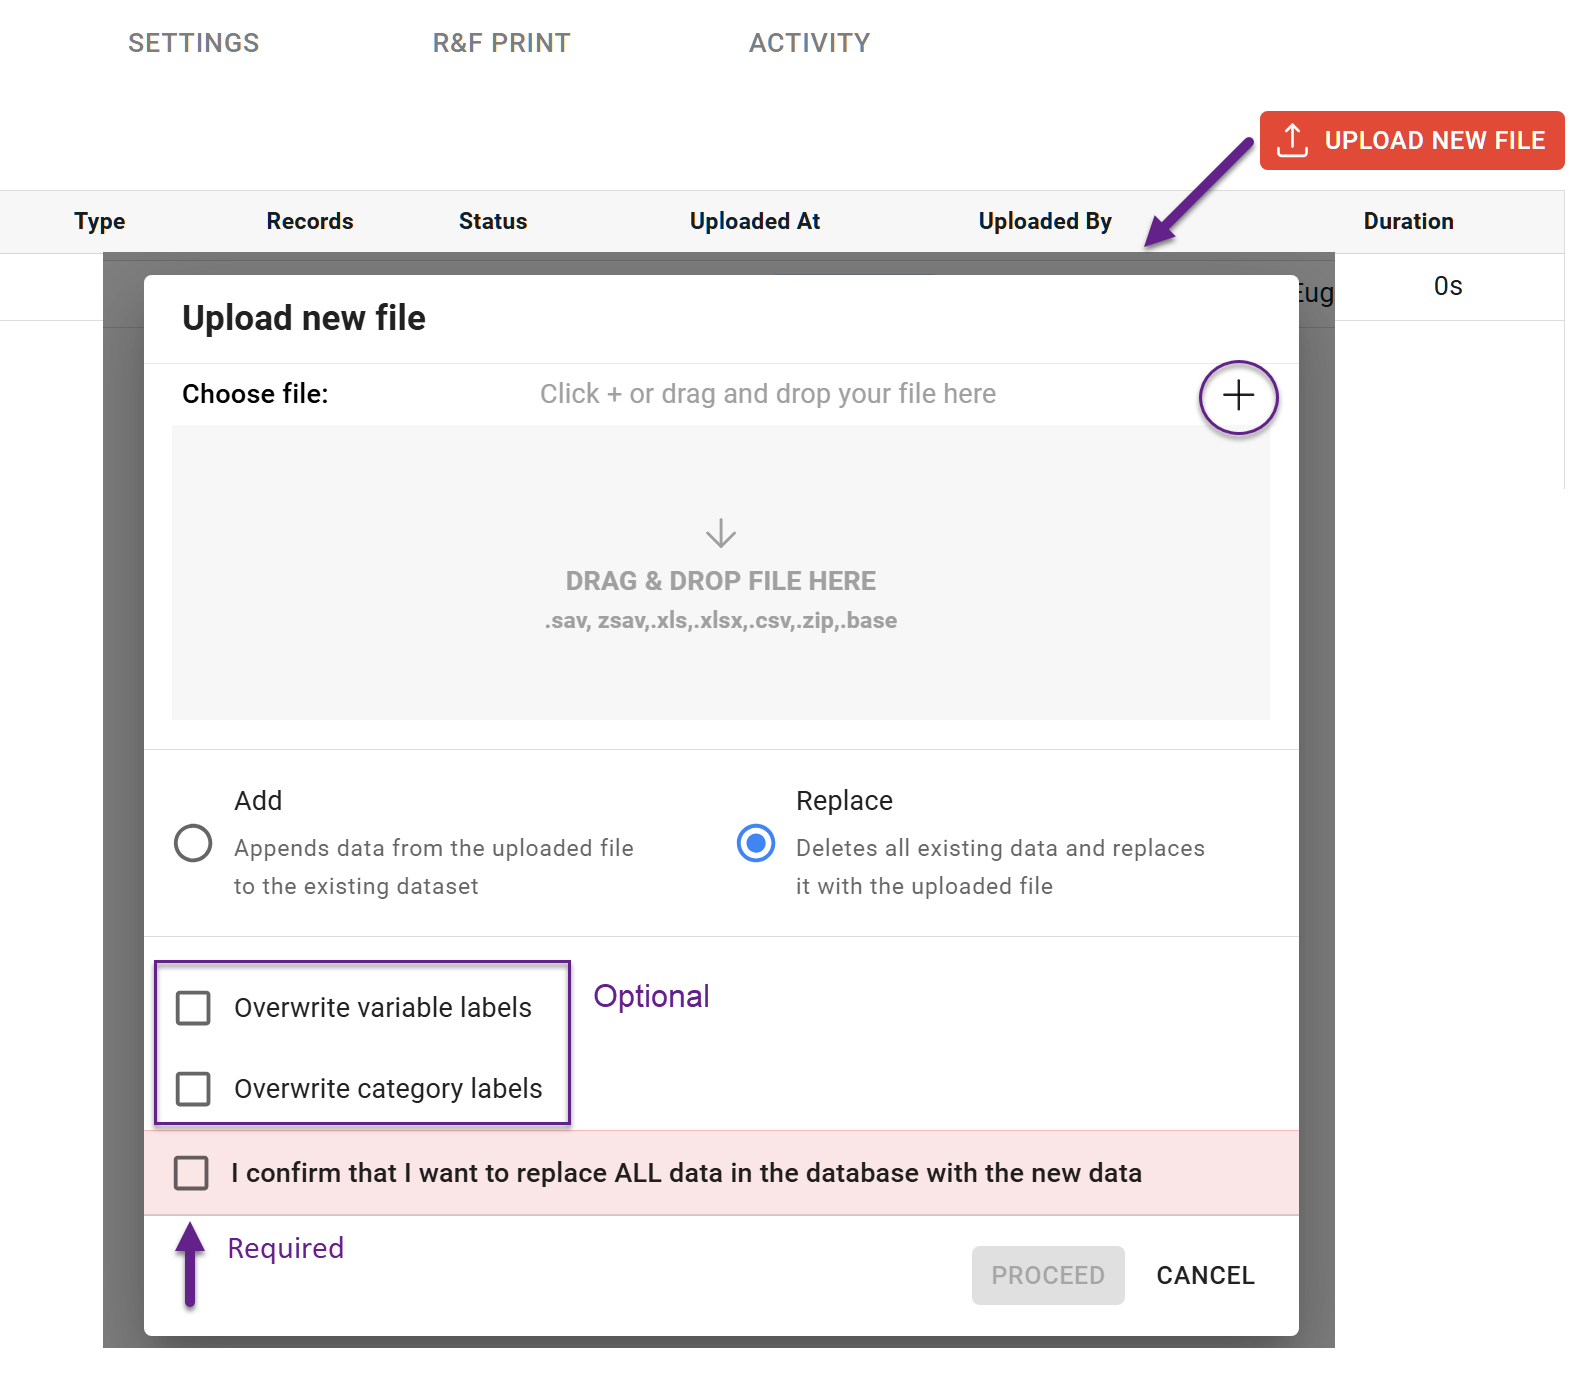The width and height of the screenshot is (1578, 1375).
Task: Click the Replace option label text
Action: [x=844, y=801]
